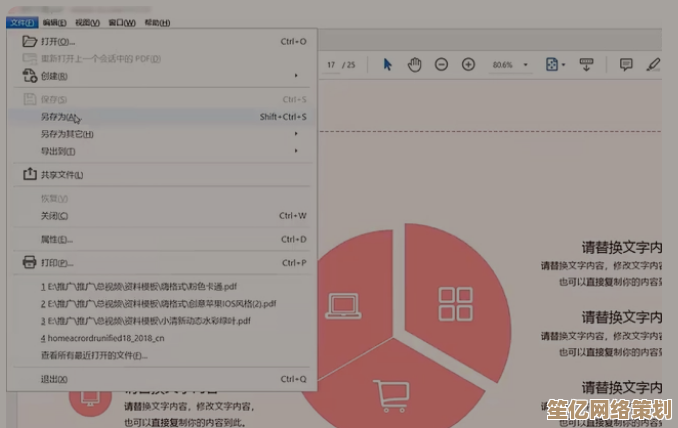Select the arrow selection tool
This screenshot has width=678, height=428.
pos(388,65)
